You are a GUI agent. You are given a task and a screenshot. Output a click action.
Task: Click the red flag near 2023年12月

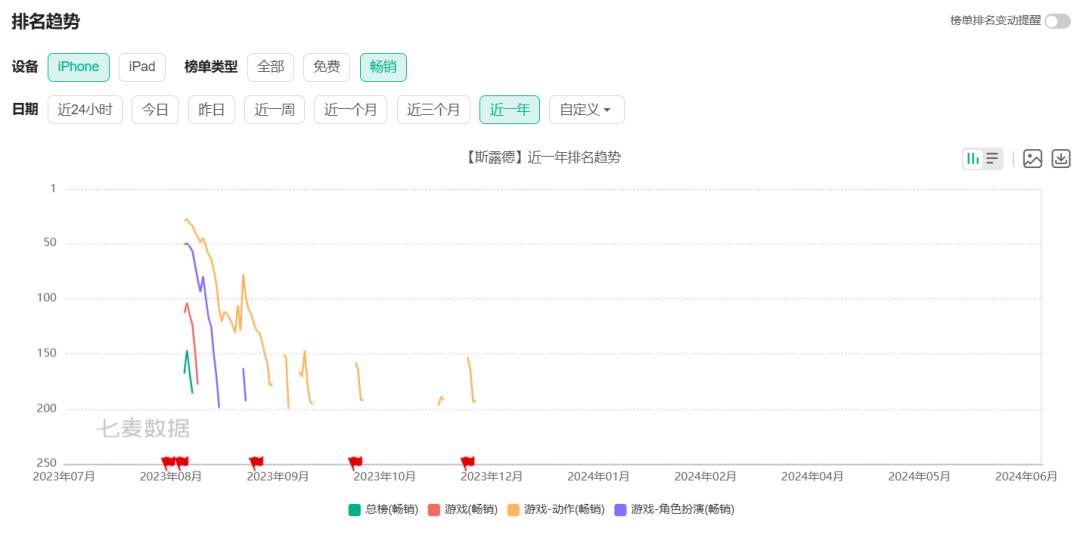pos(467,461)
